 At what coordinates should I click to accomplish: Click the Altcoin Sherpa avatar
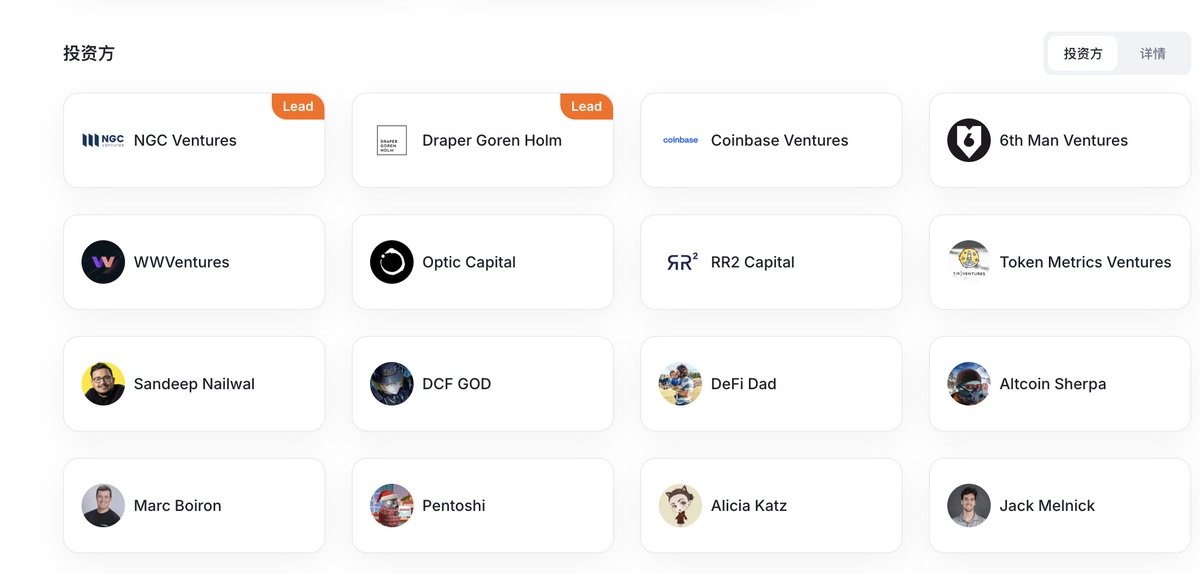pyautogui.click(x=969, y=384)
